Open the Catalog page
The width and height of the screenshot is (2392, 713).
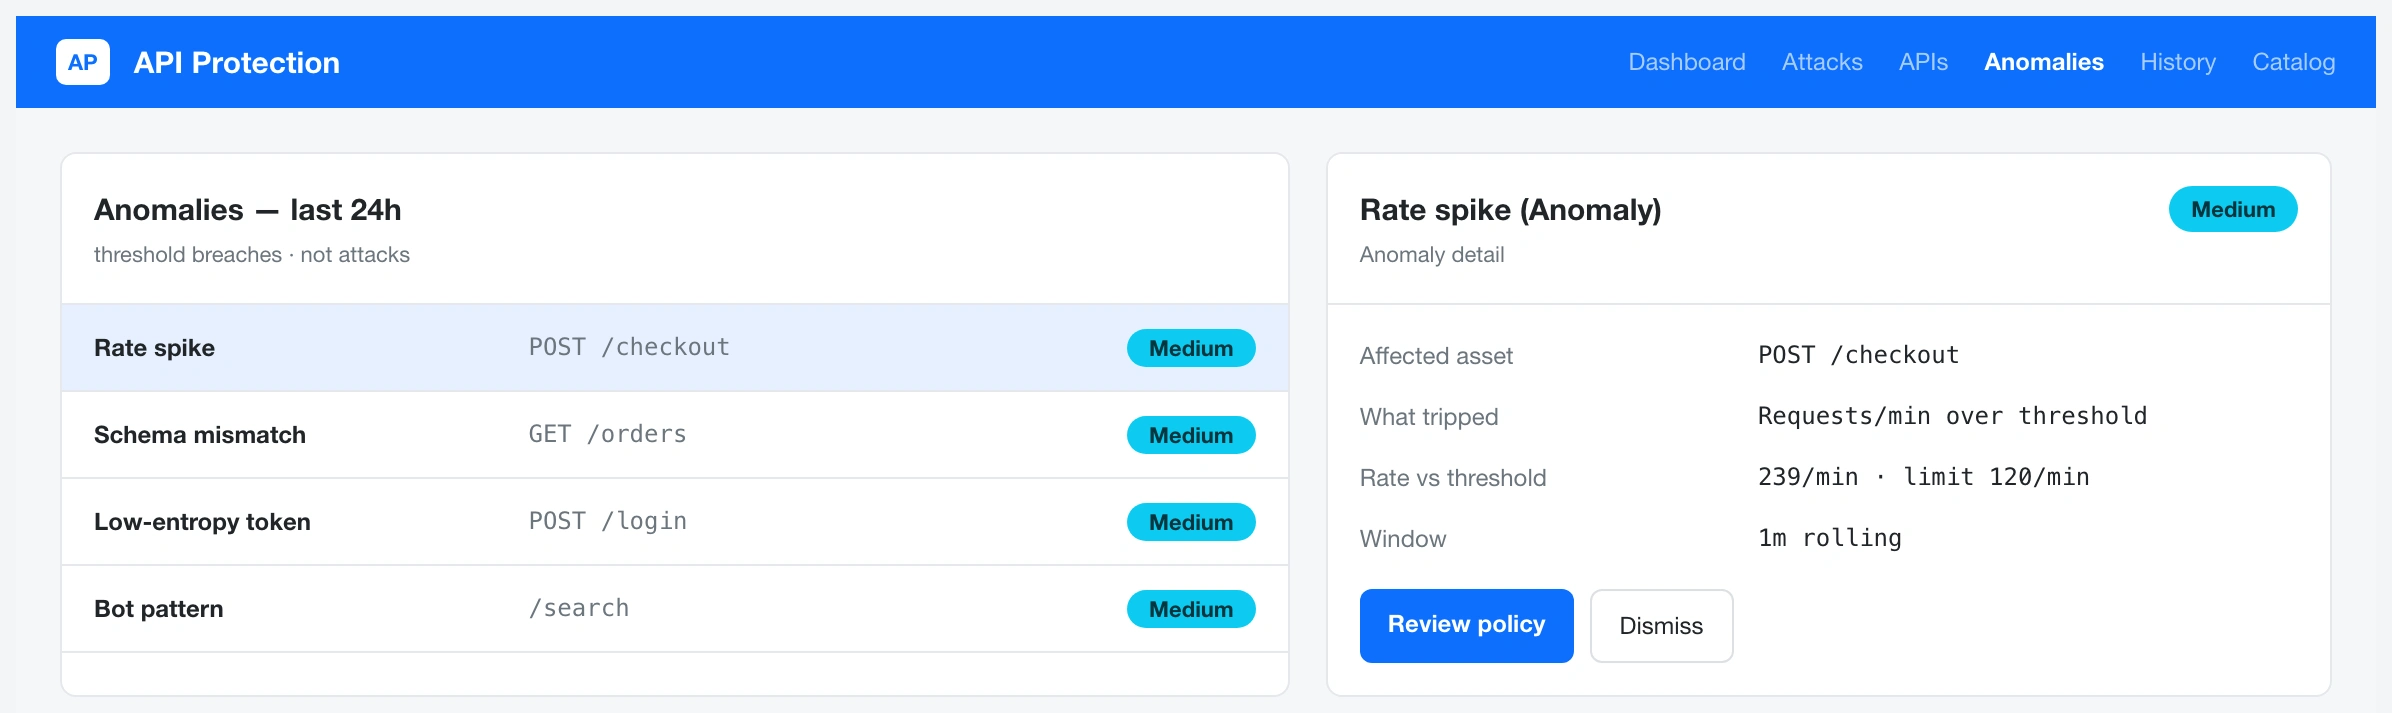[2294, 62]
